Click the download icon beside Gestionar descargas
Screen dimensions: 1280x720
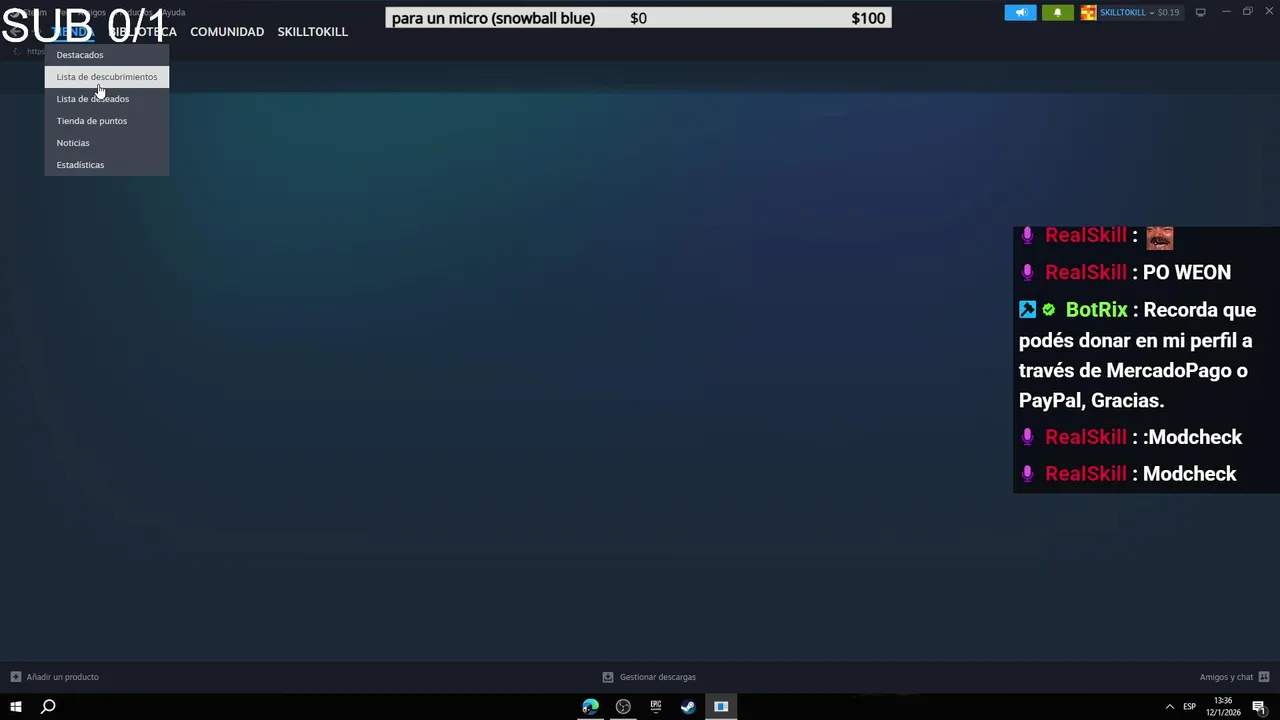[x=607, y=677]
